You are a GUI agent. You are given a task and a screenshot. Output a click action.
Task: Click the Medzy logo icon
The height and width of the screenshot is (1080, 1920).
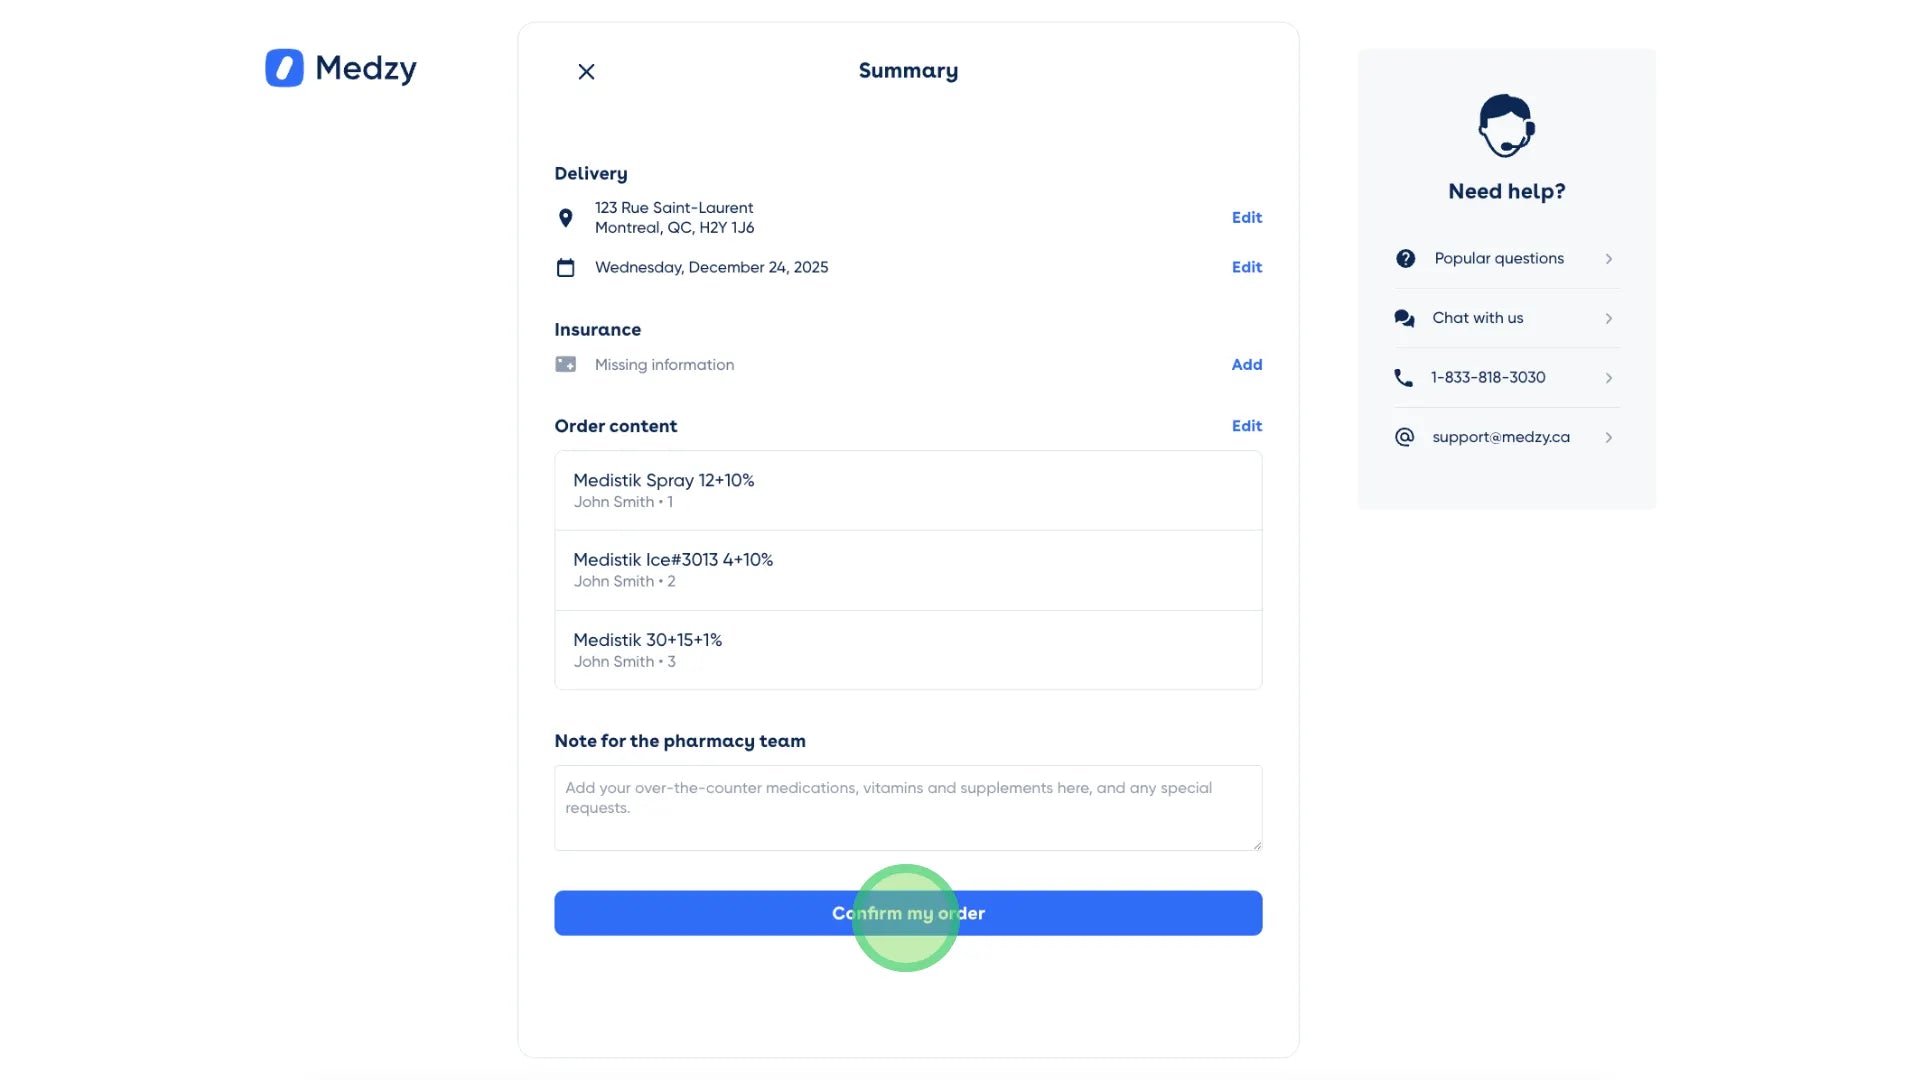pos(284,68)
